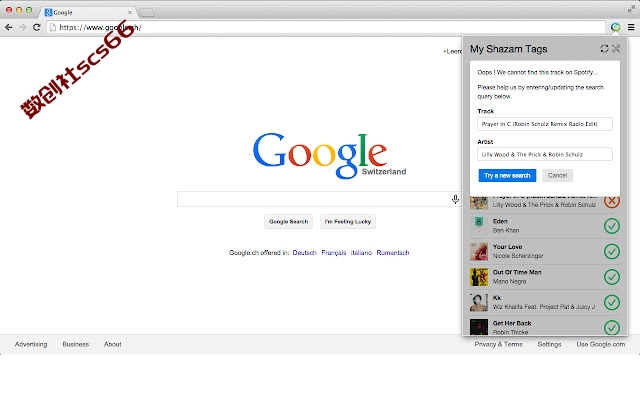This screenshot has width=640, height=400.
Task: Open a new tab
Action: point(146,13)
